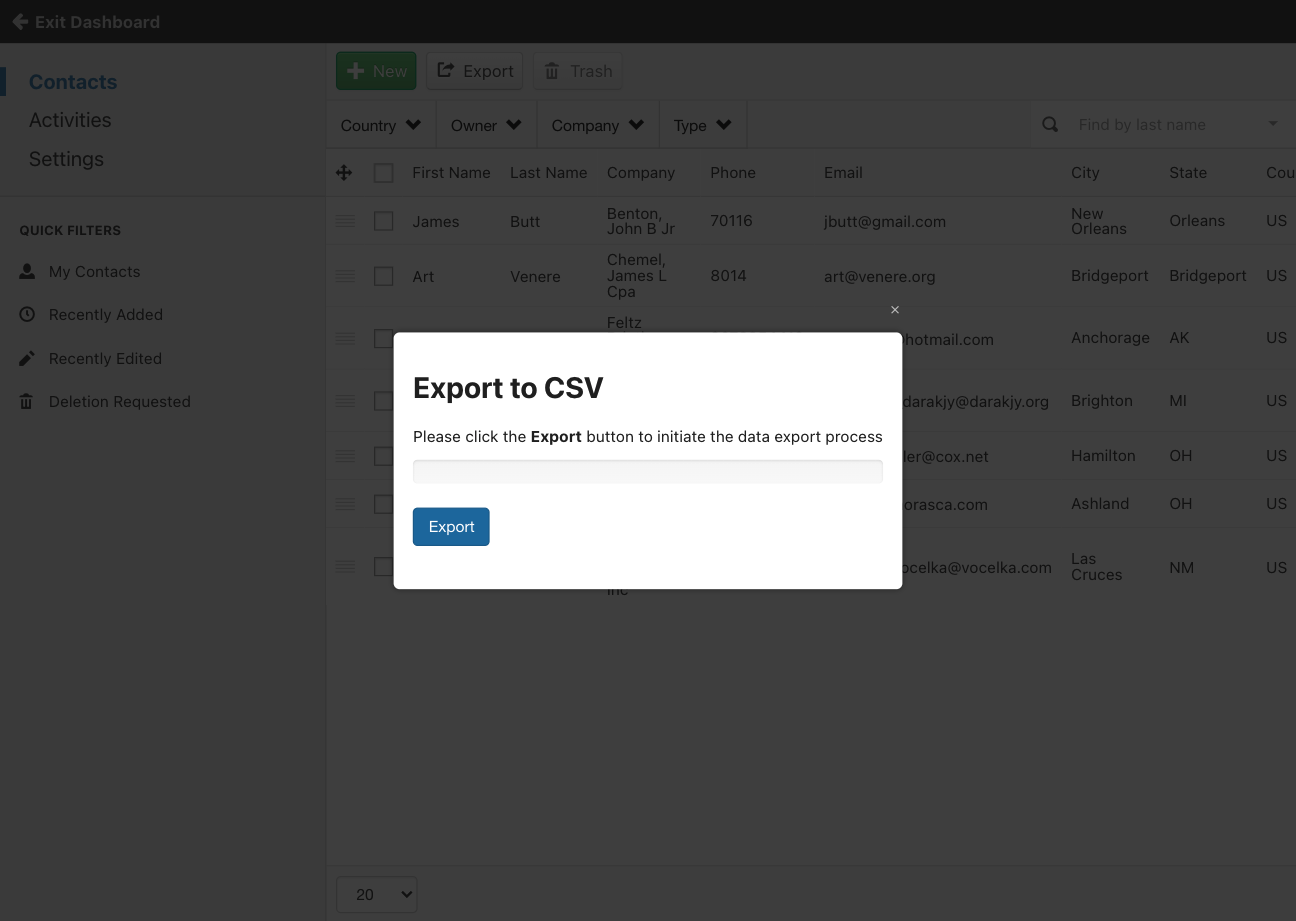Click the trash icon beside Deletion Requested
1296x921 pixels.
point(27,401)
